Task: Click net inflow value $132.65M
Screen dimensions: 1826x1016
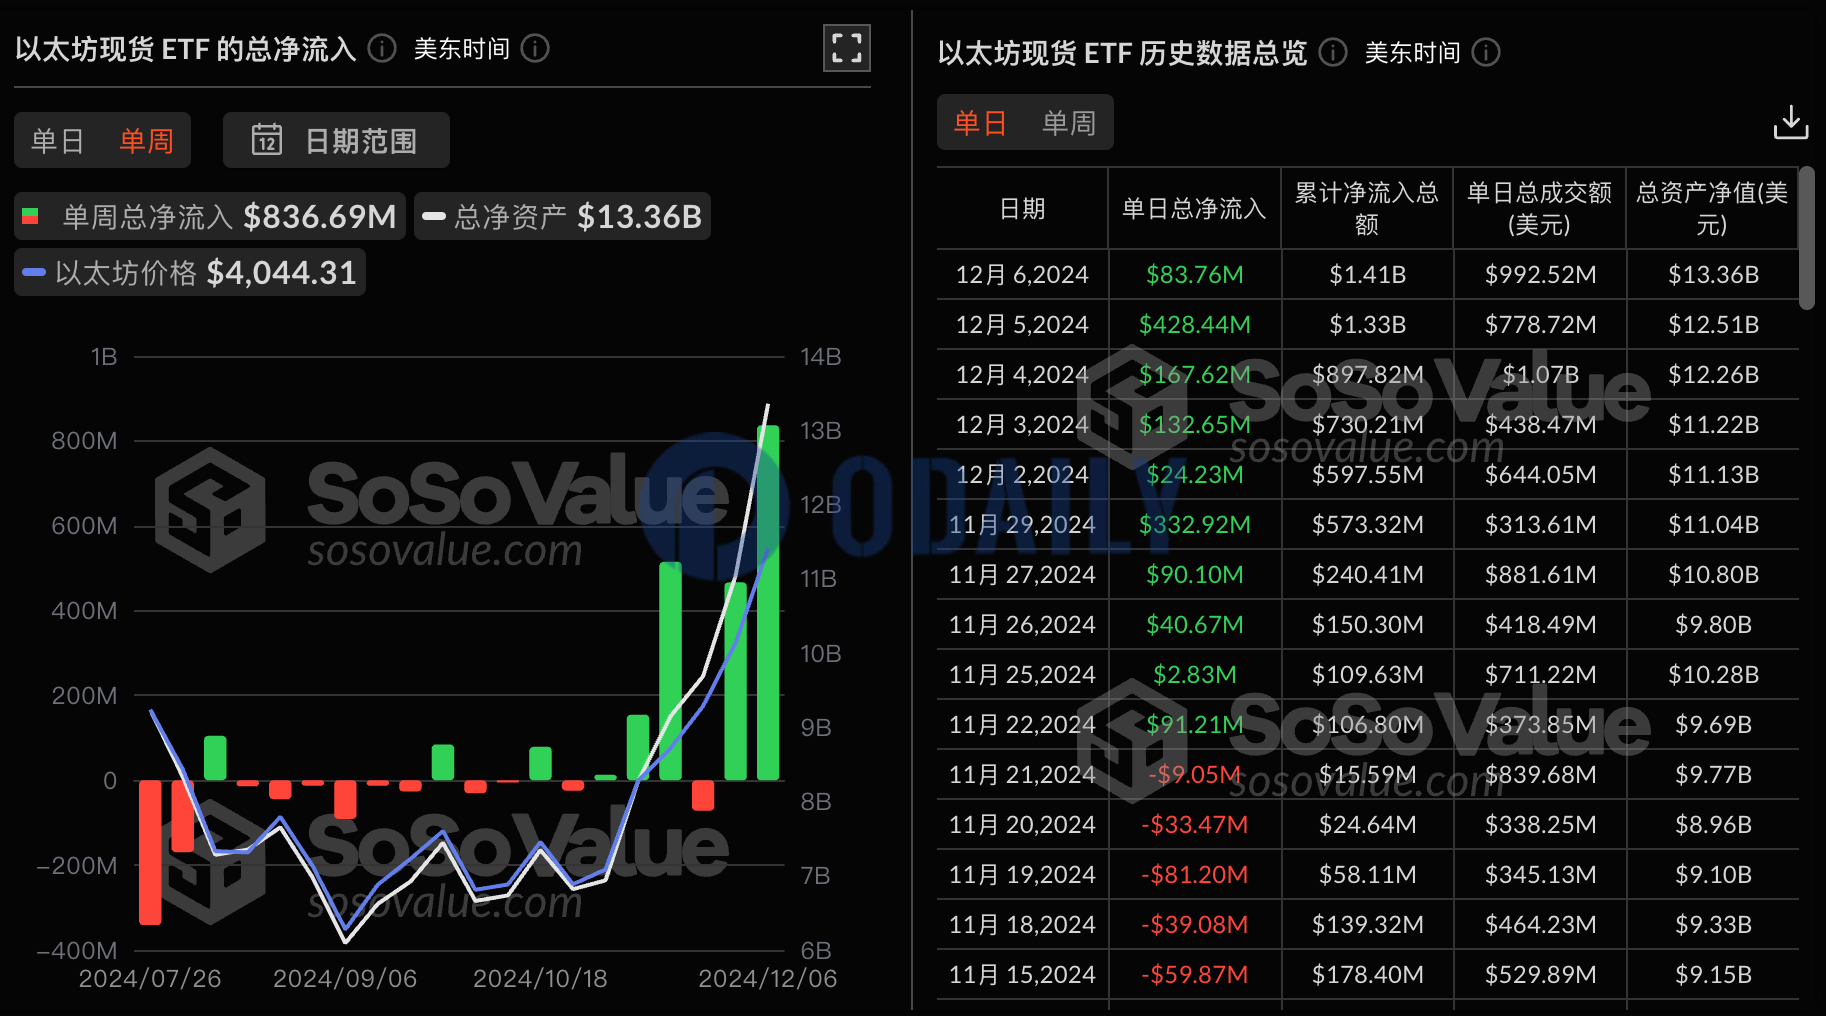Action: 1194,424
